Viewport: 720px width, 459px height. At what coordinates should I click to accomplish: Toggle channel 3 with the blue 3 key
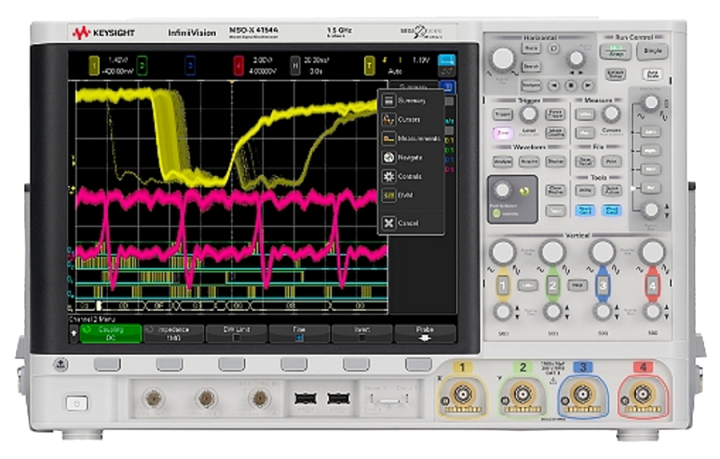pos(602,285)
